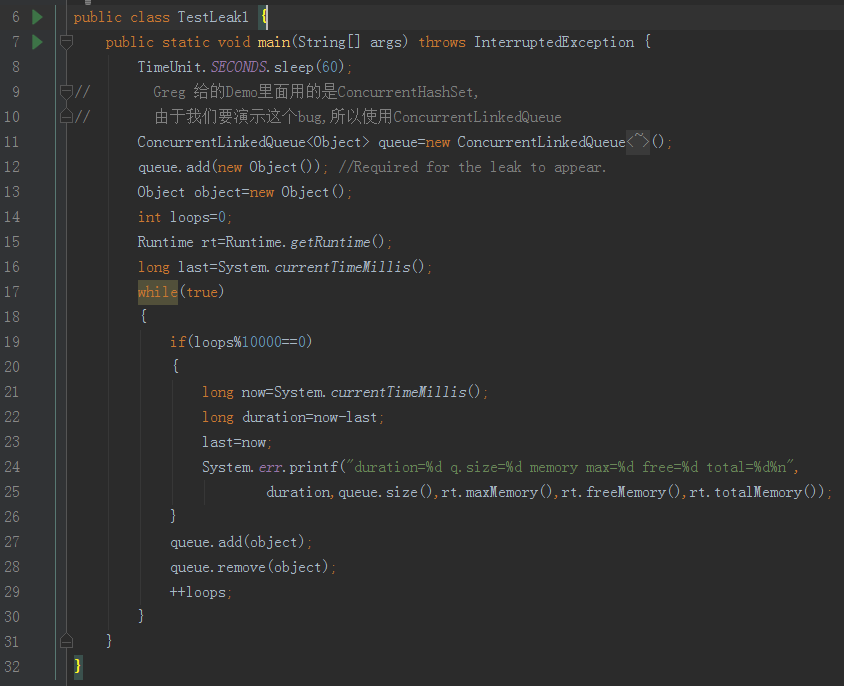Click highlighted closing brace on line 32
Image resolution: width=844 pixels, height=686 pixels.
point(78,667)
